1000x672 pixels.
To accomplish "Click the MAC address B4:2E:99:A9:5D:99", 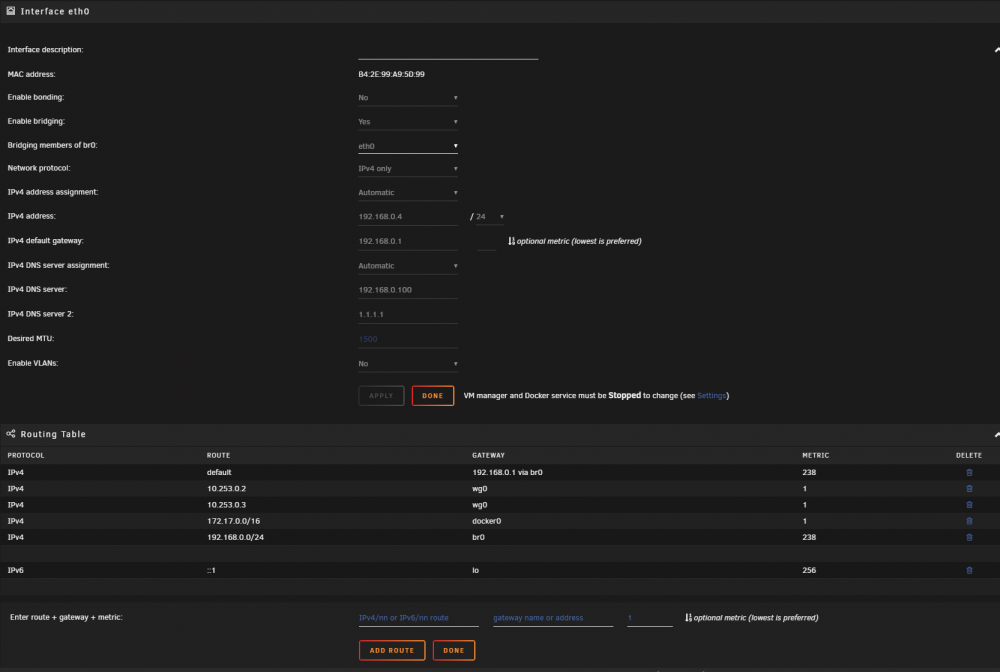I will [392, 74].
